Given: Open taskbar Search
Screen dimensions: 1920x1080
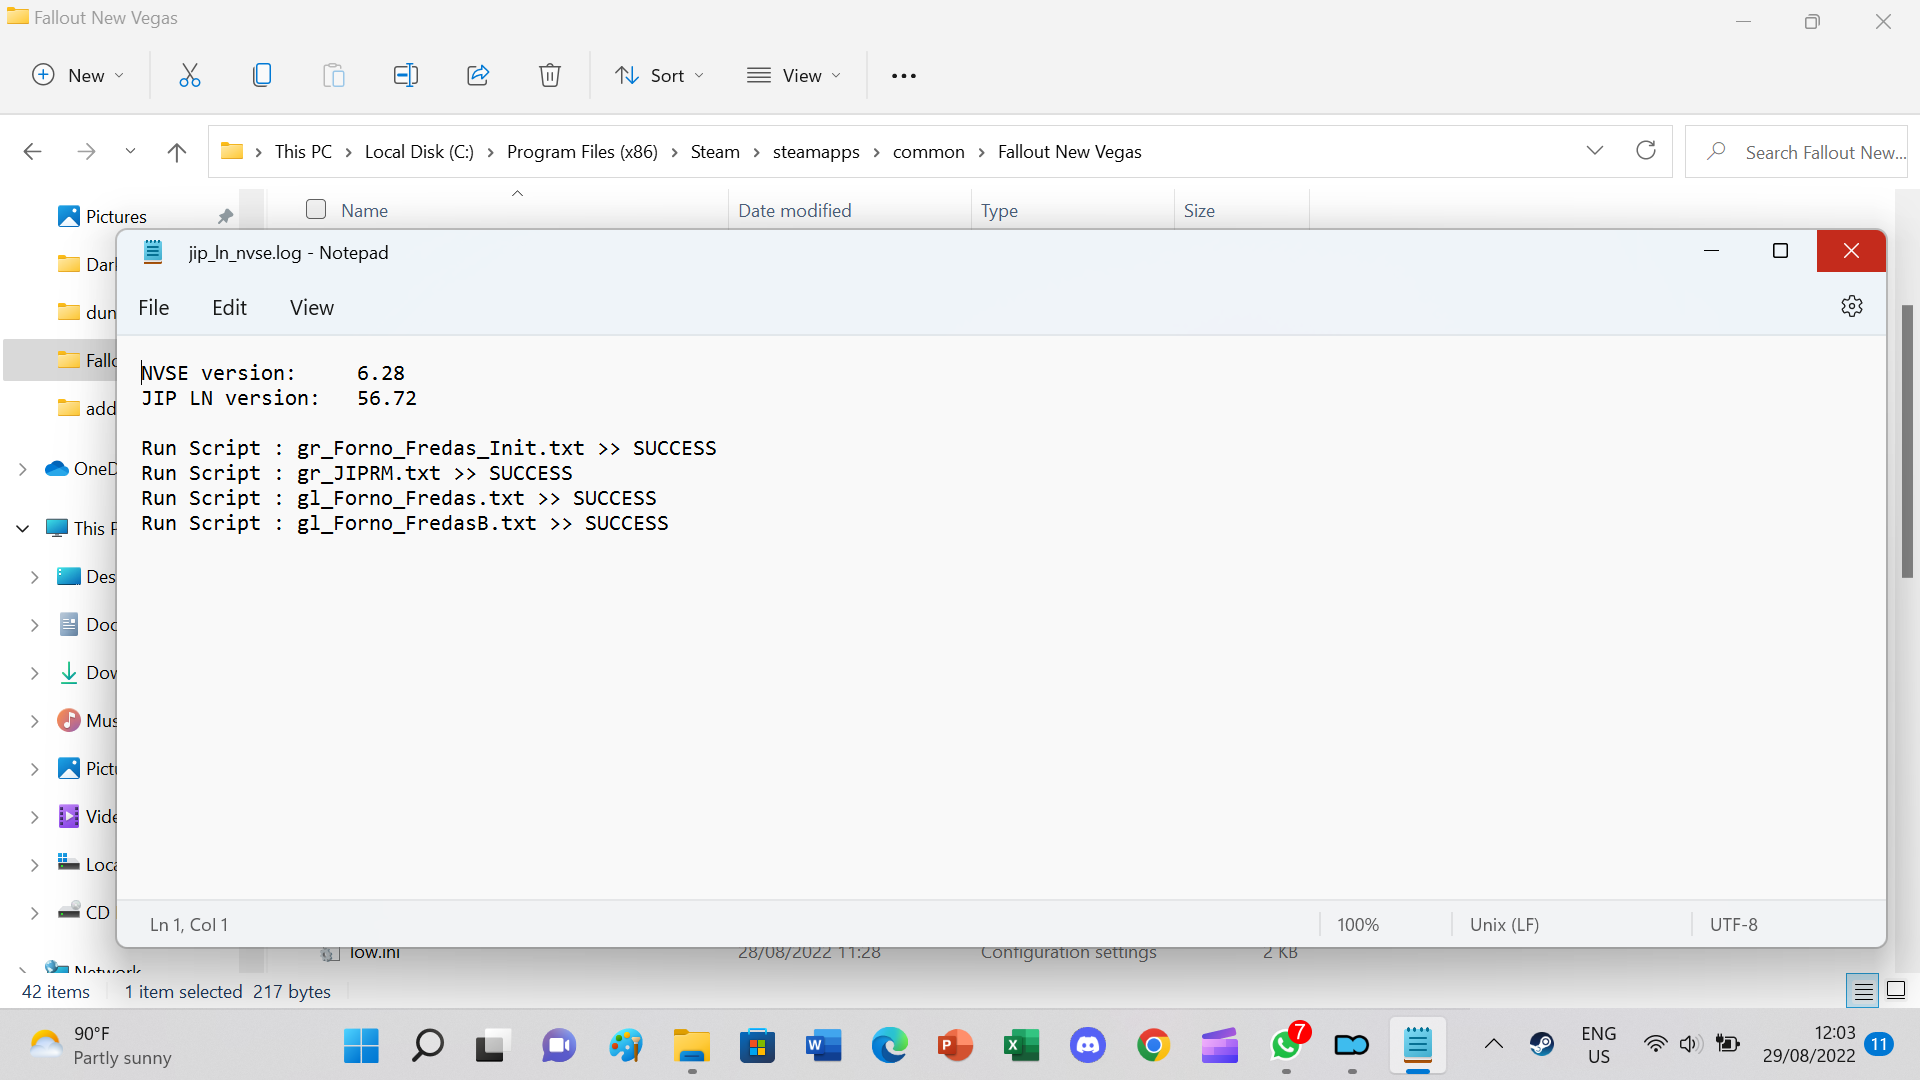Looking at the screenshot, I should tap(427, 1046).
